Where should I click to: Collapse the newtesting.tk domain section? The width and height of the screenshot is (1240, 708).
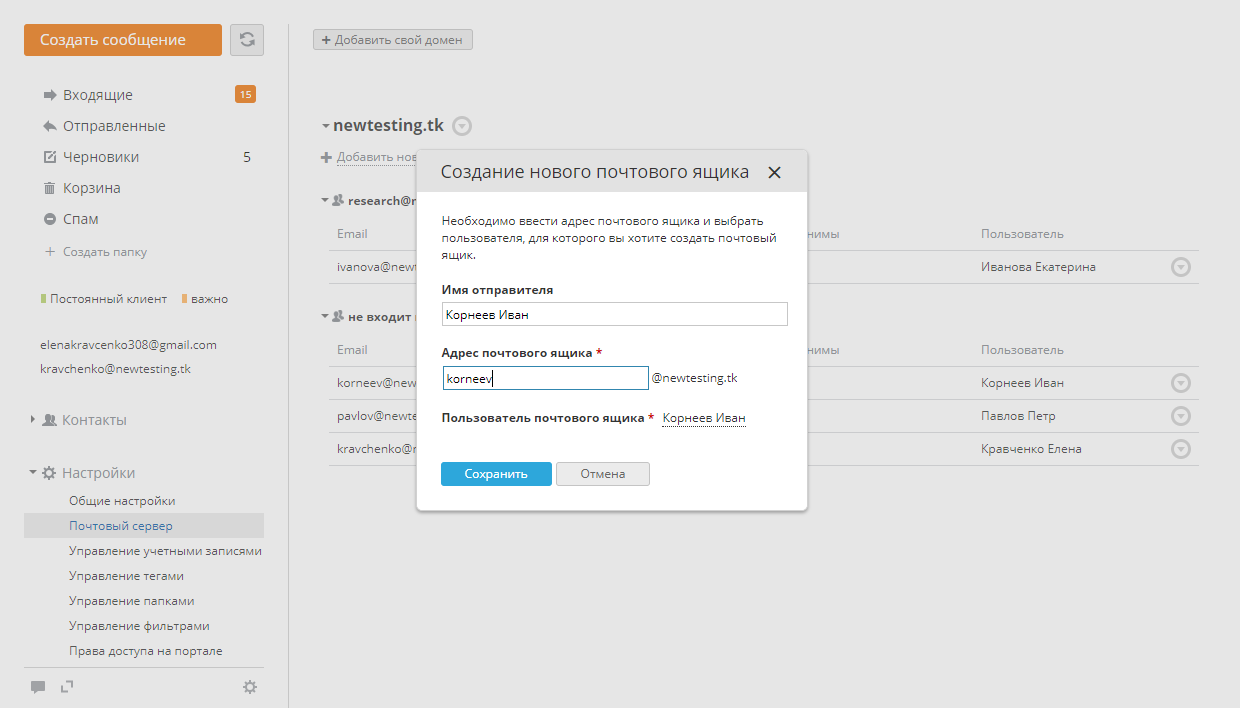pos(325,127)
